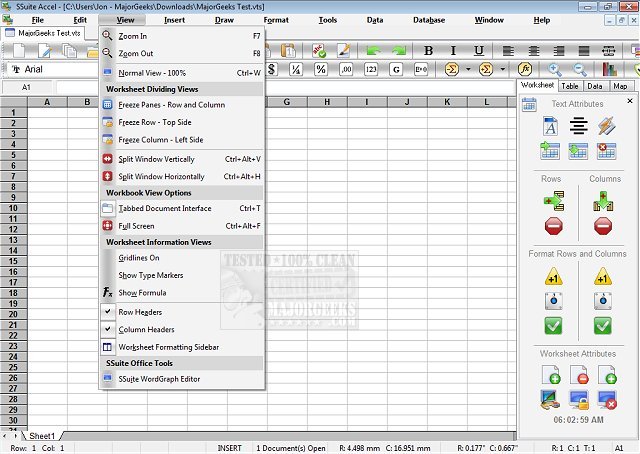Toggle Gridlines On option
640x454 pixels.
182,258
